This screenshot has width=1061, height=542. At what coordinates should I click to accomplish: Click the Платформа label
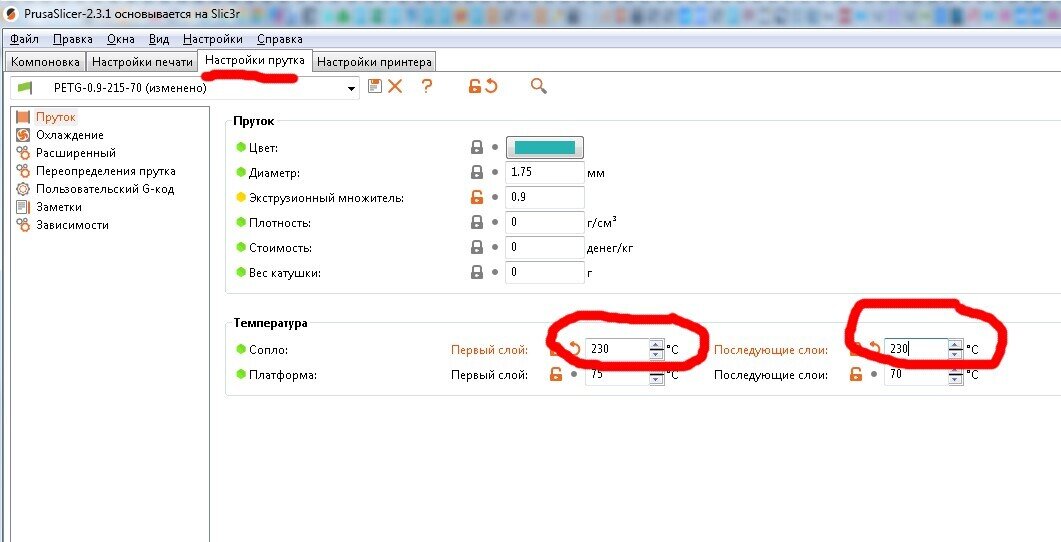pos(283,375)
